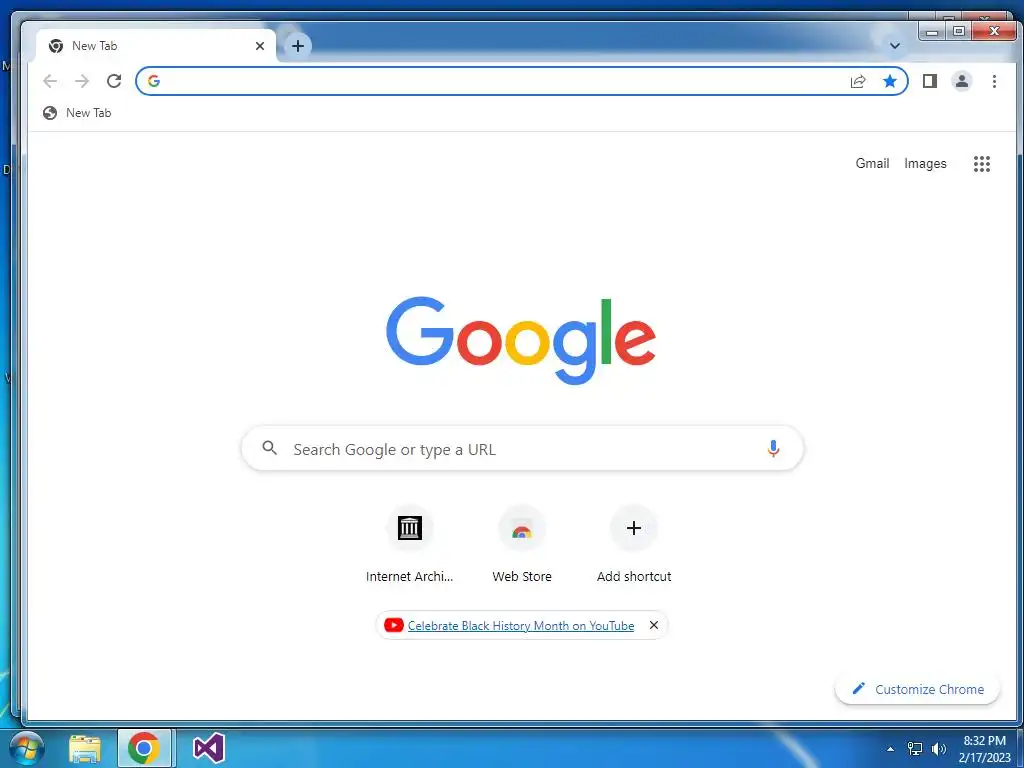
Task: Reload the page
Action: 114,81
